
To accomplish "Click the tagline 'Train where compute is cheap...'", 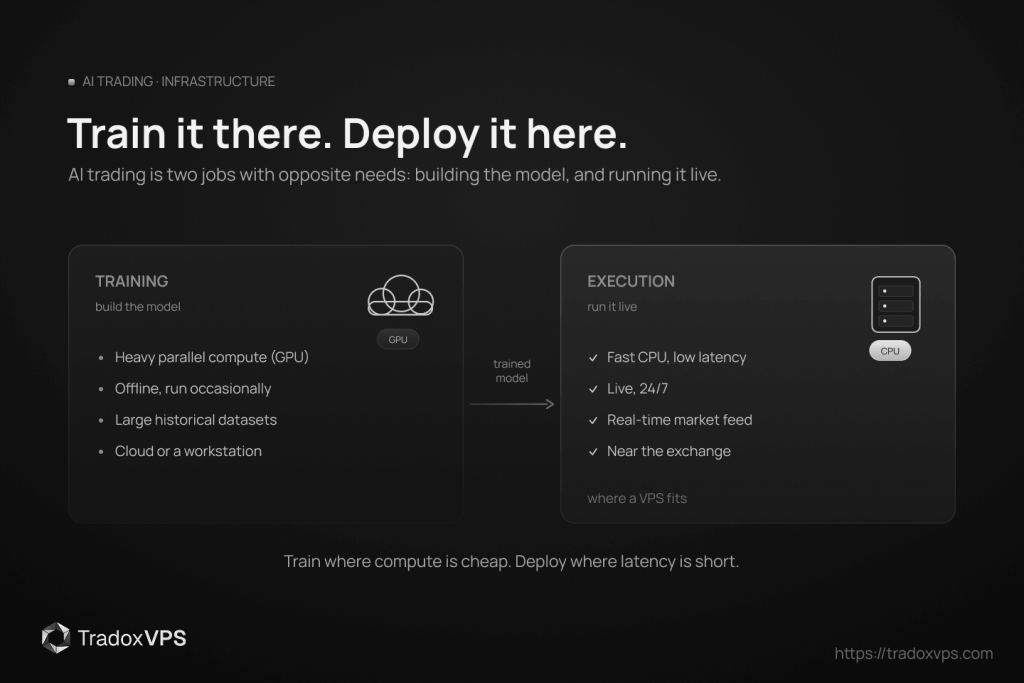I will [511, 562].
